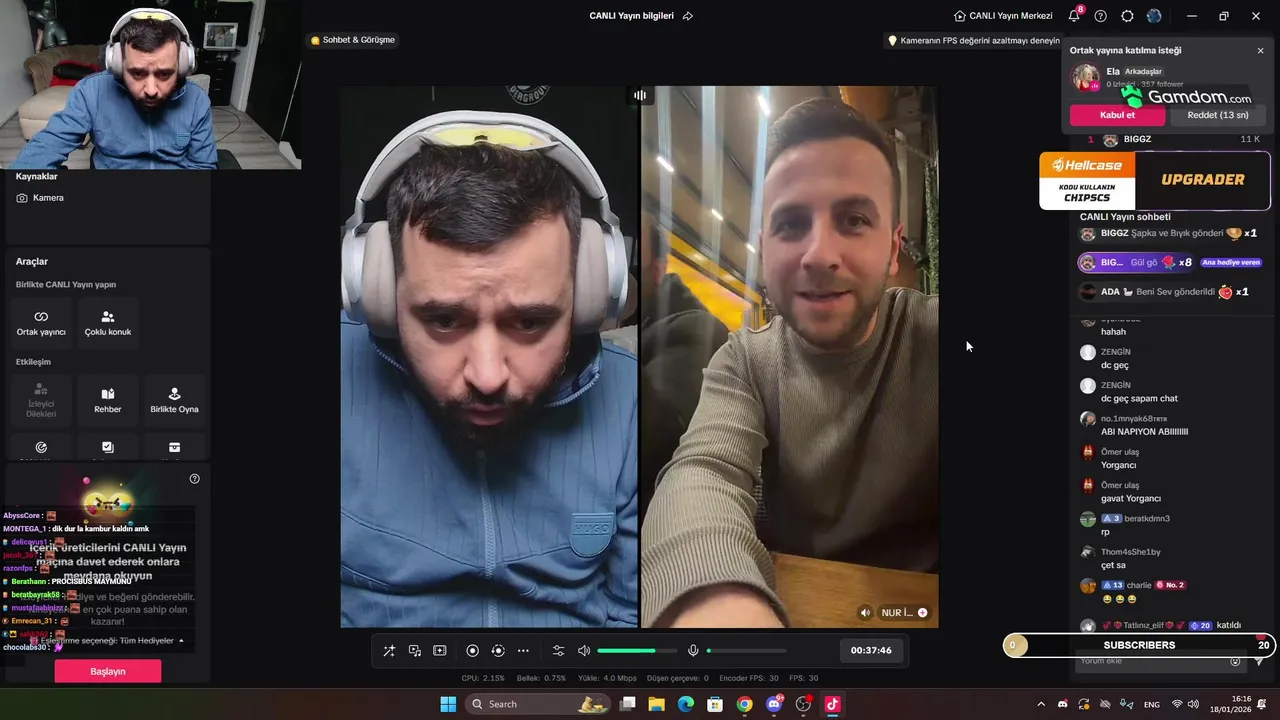Click the 00:37:46 stream timer
The width and height of the screenshot is (1280, 720).
(871, 650)
